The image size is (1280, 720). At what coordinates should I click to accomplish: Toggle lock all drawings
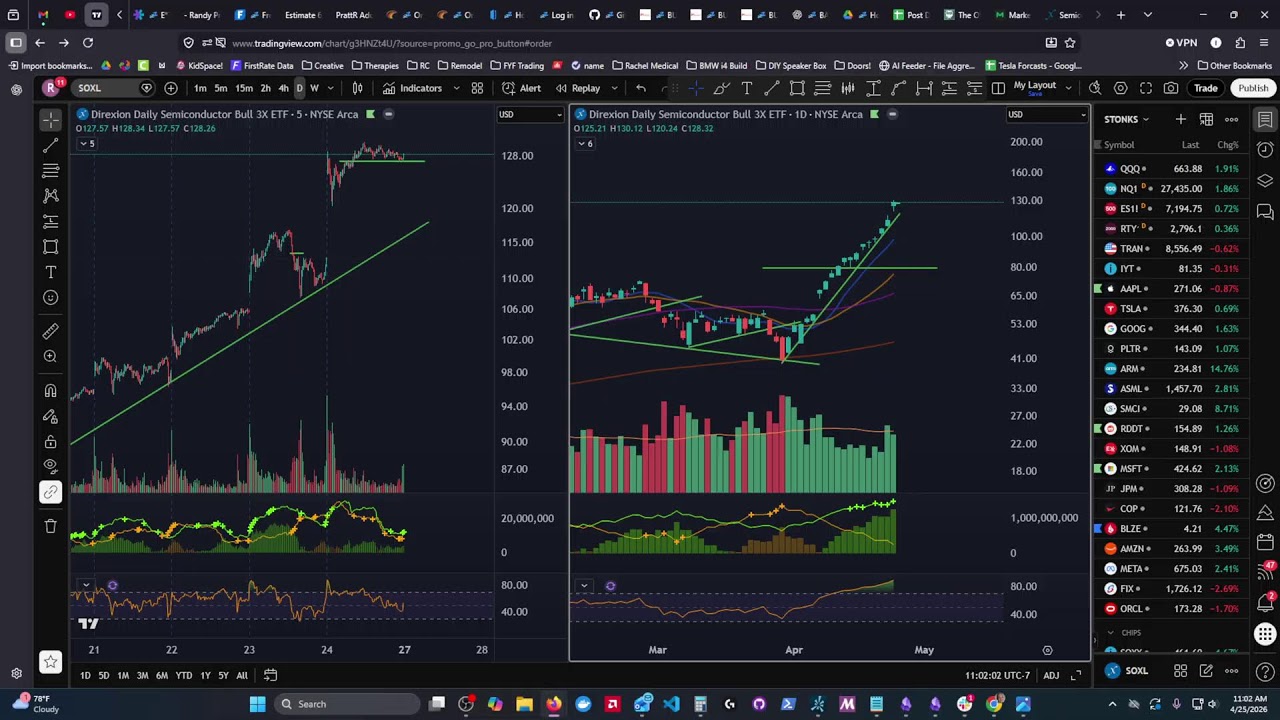(51, 441)
